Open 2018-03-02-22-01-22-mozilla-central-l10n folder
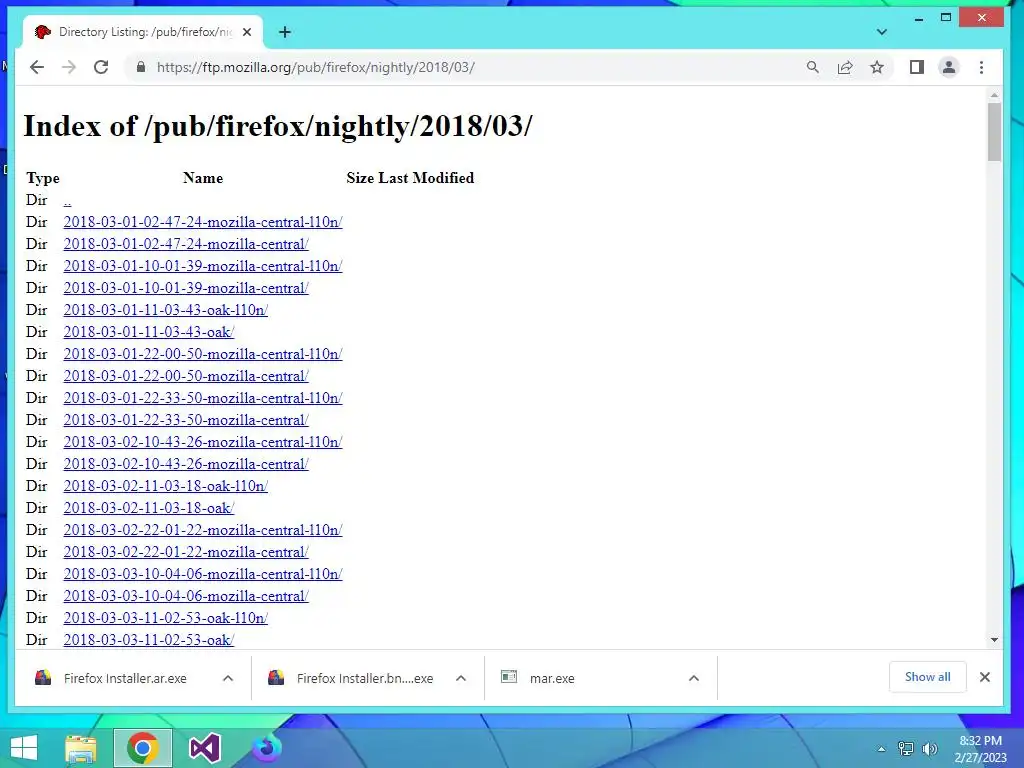The width and height of the screenshot is (1024, 768). pyautogui.click(x=203, y=530)
